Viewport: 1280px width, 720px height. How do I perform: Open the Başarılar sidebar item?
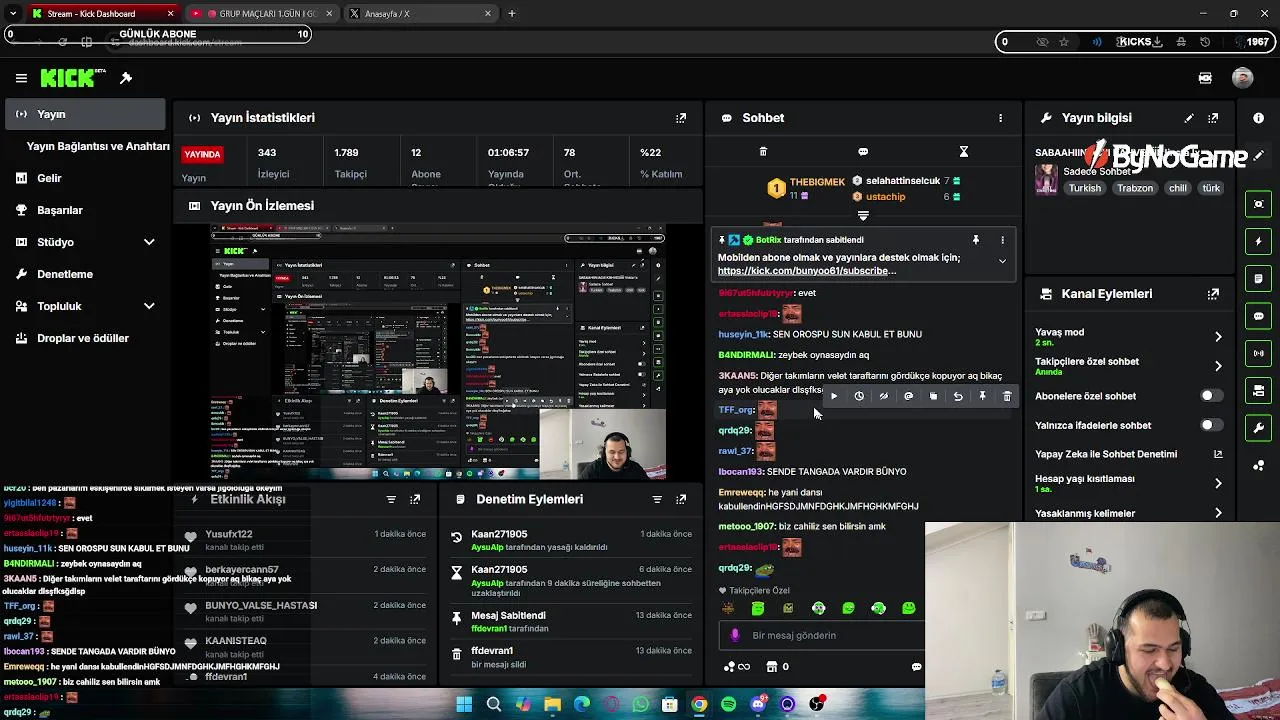tap(85, 210)
